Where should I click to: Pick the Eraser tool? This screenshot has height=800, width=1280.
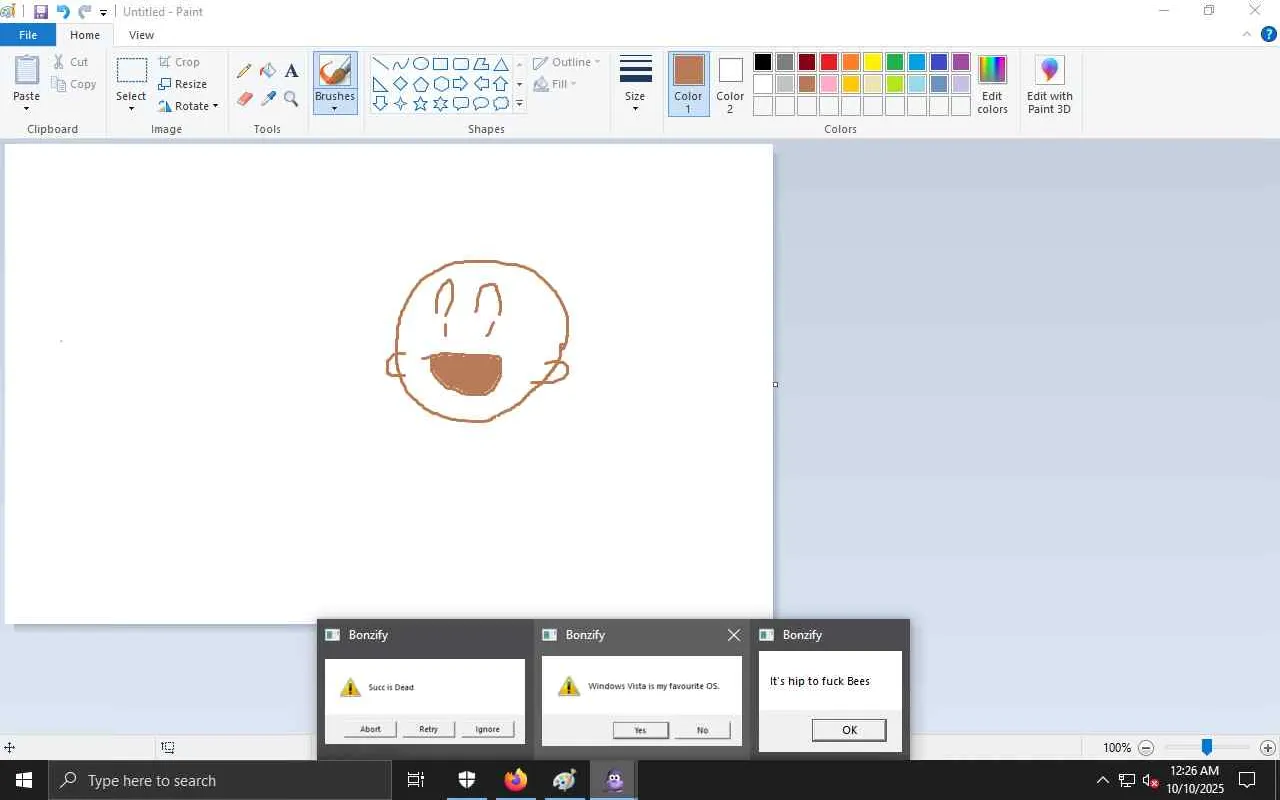[x=244, y=98]
